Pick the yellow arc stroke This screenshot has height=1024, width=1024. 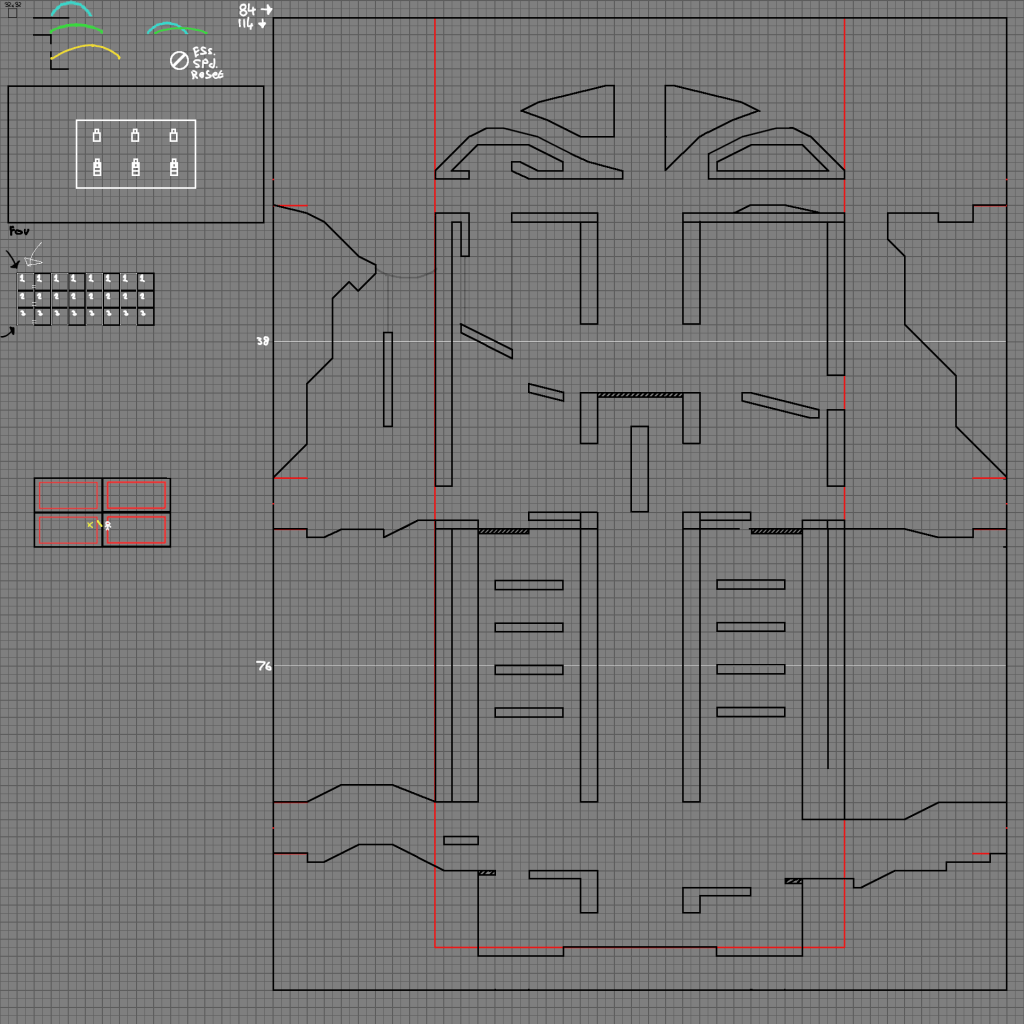(x=85, y=50)
